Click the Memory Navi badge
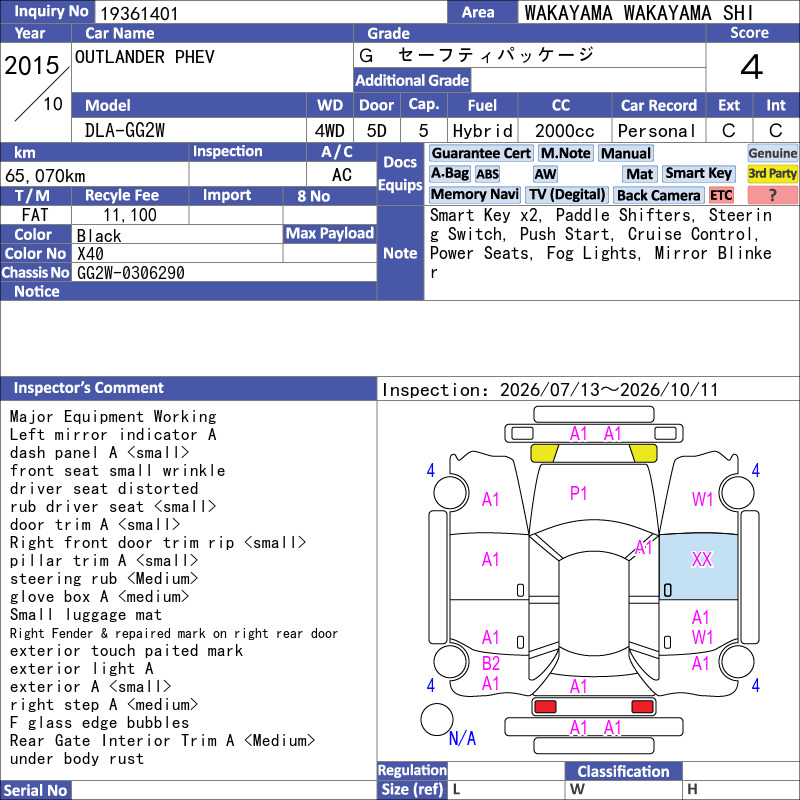Screen dimensions: 800x800 474,194
